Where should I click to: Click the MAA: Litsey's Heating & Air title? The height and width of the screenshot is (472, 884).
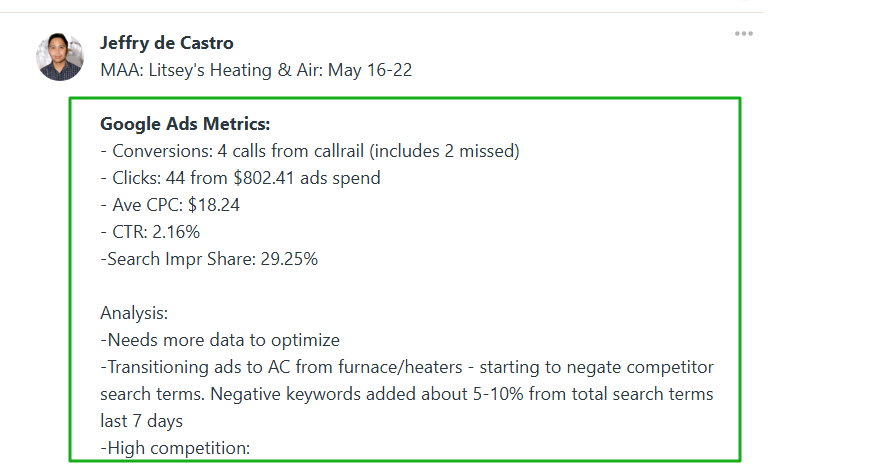click(x=256, y=70)
